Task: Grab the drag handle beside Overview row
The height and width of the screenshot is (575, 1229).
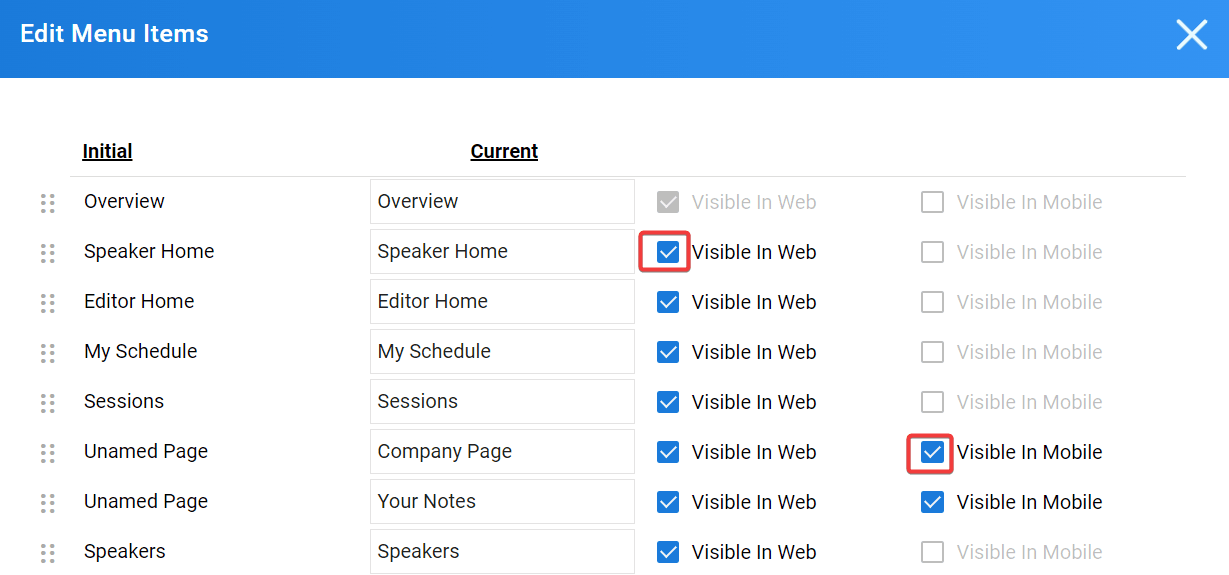Action: tap(47, 203)
